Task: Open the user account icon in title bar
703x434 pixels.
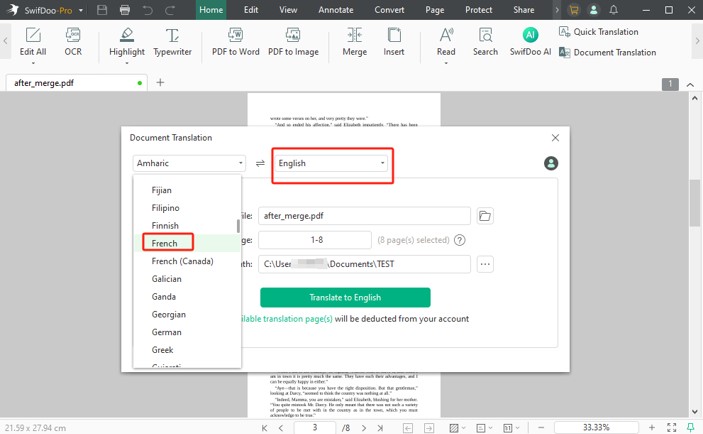Action: coord(594,10)
